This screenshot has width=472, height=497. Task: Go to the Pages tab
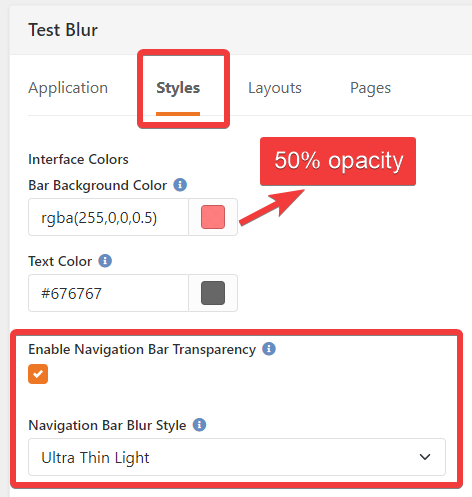point(370,88)
